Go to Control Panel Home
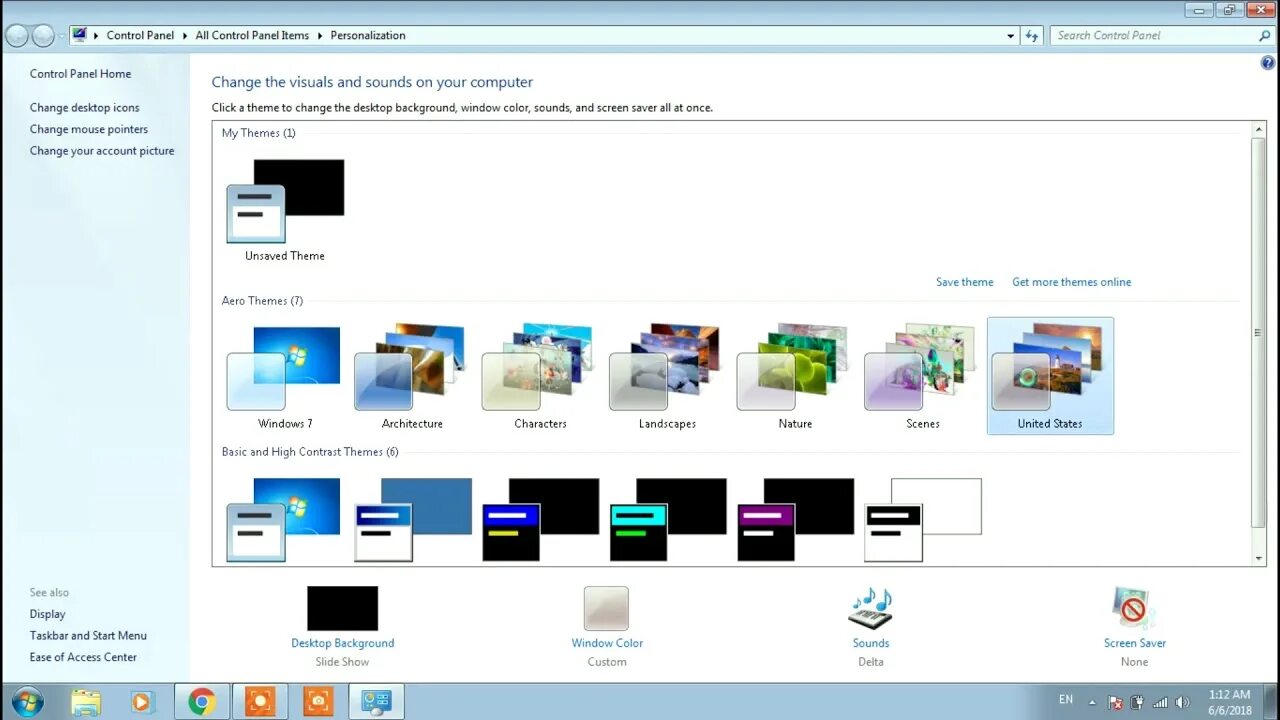This screenshot has height=720, width=1280. 80,74
